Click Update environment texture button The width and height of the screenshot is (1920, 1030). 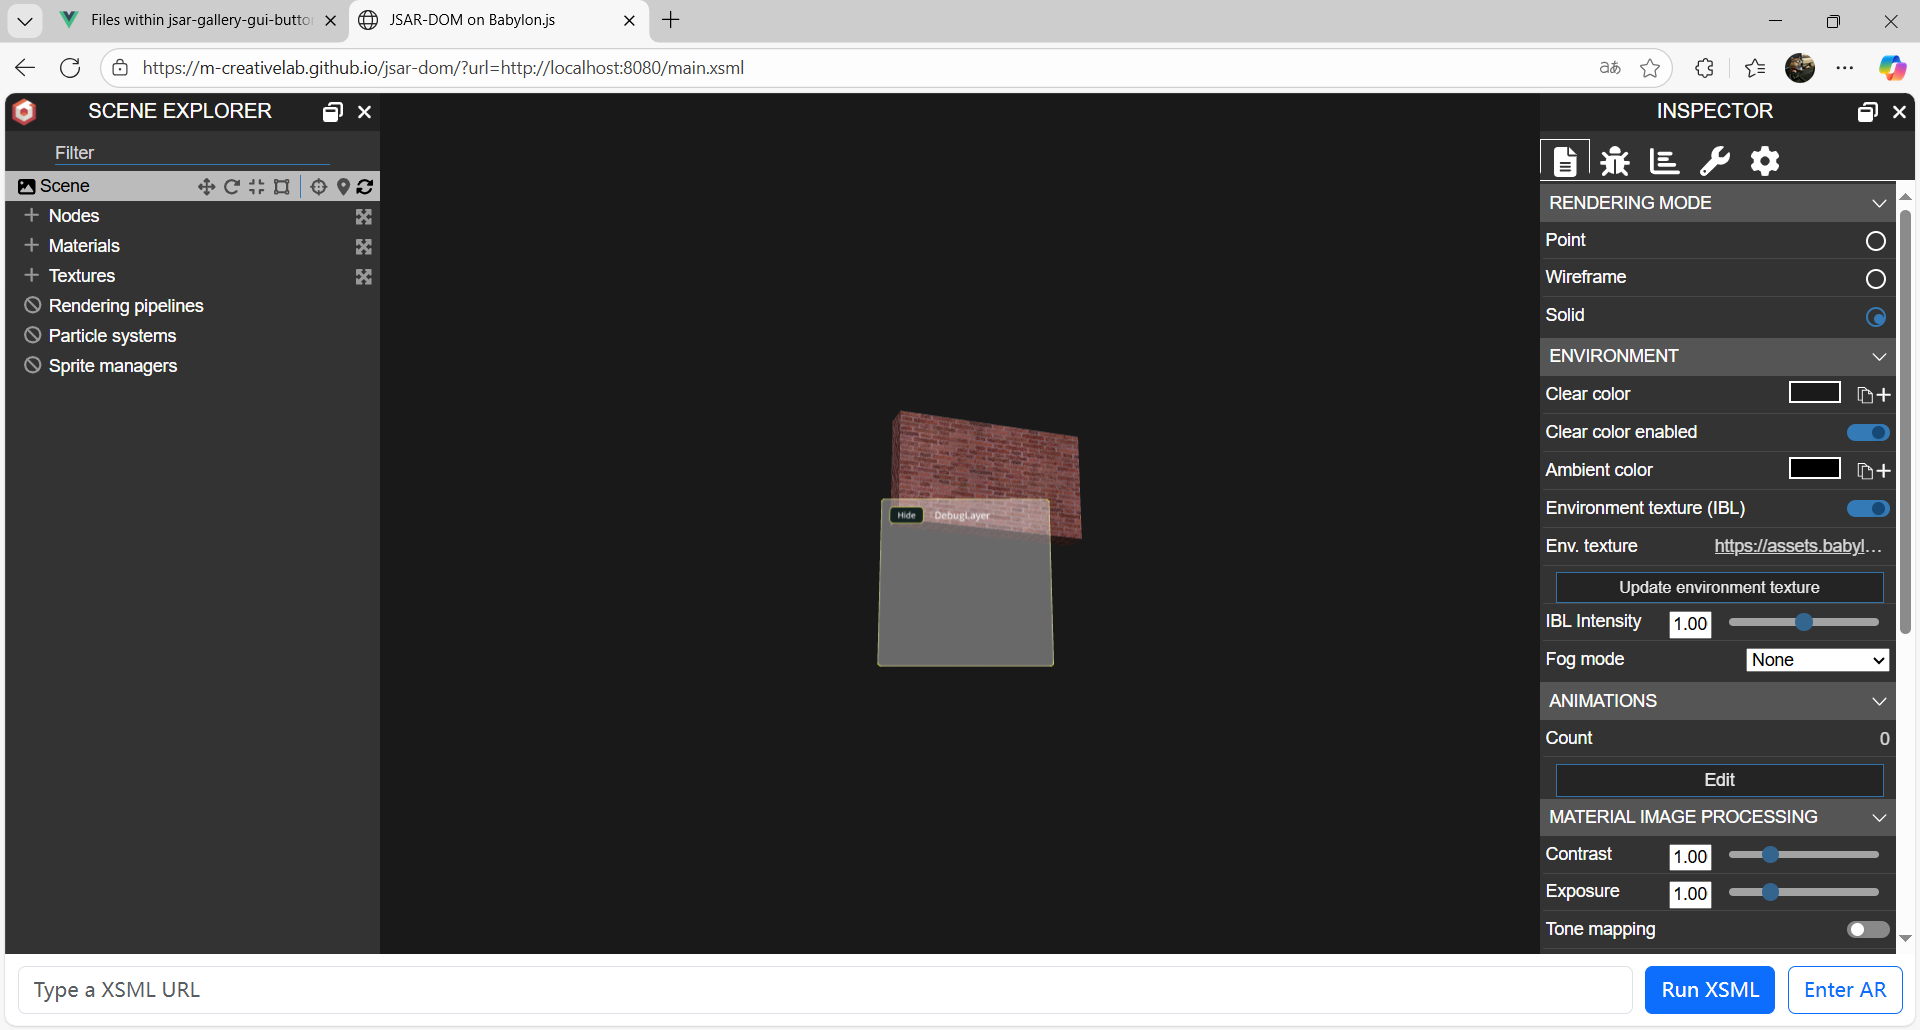pos(1719,588)
